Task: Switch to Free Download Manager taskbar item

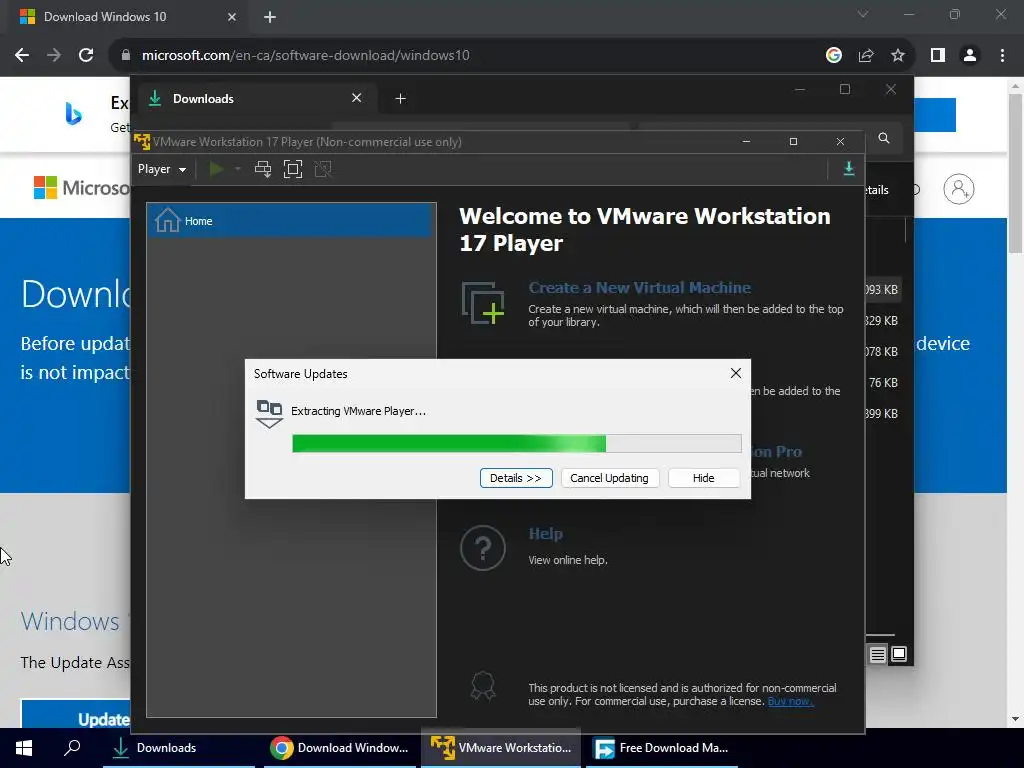Action: 662,748
